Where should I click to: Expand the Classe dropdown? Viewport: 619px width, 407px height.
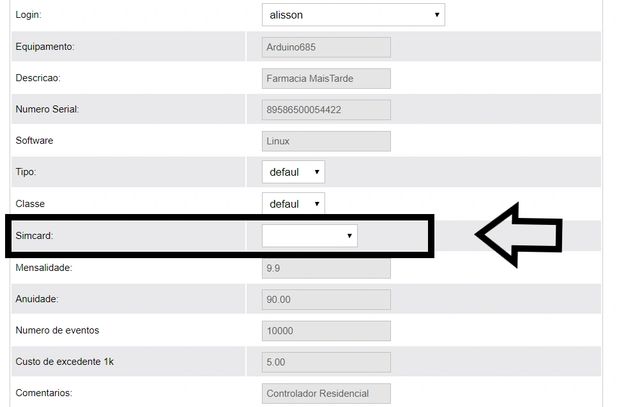[293, 204]
